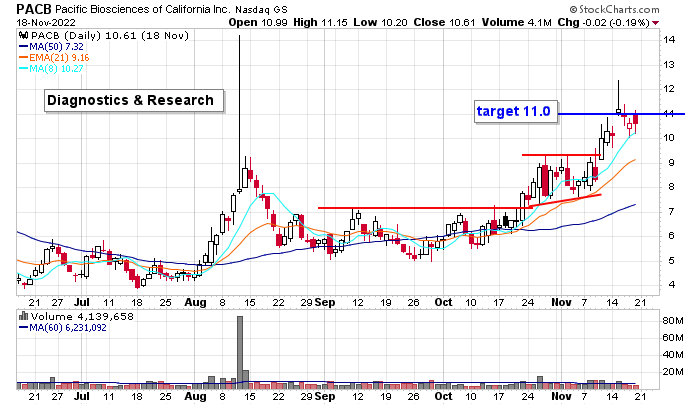Click the date 18-Nov-2022

point(46,23)
